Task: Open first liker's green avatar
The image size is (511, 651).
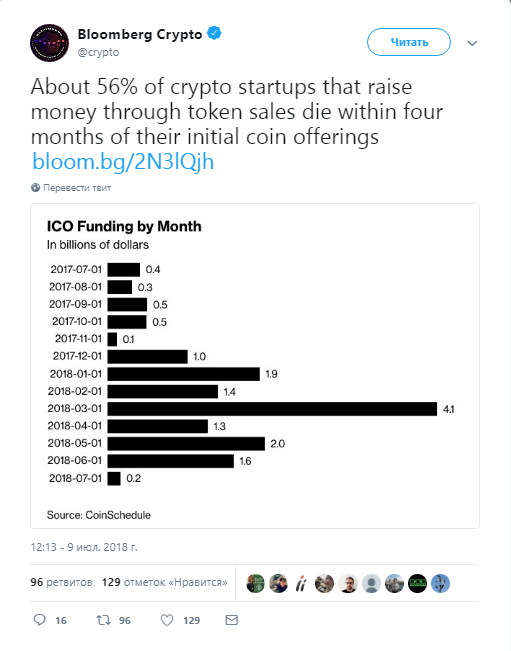Action: (255, 583)
